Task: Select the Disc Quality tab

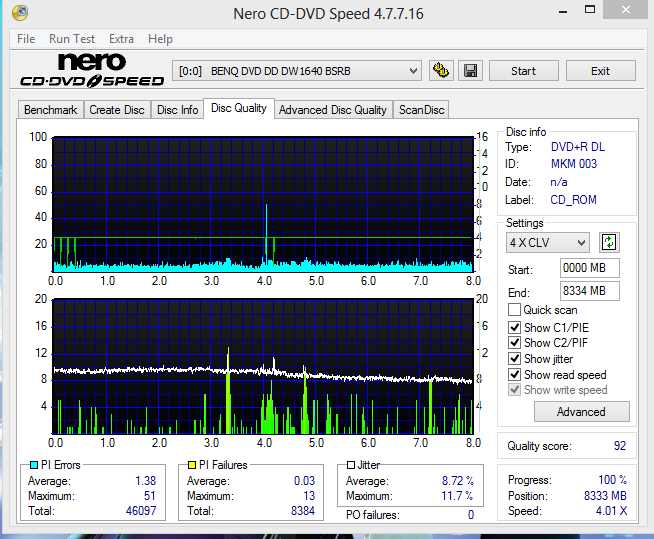Action: point(239,108)
